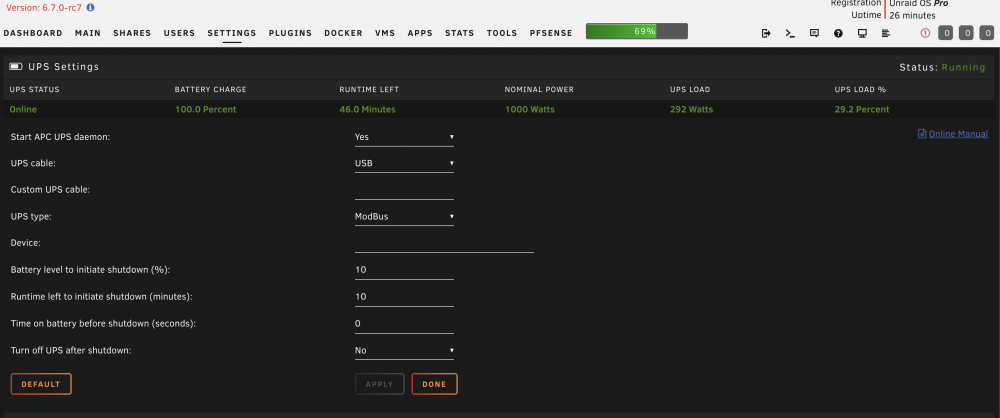Open the VMs menu
This screenshot has width=1000, height=418.
tap(385, 33)
